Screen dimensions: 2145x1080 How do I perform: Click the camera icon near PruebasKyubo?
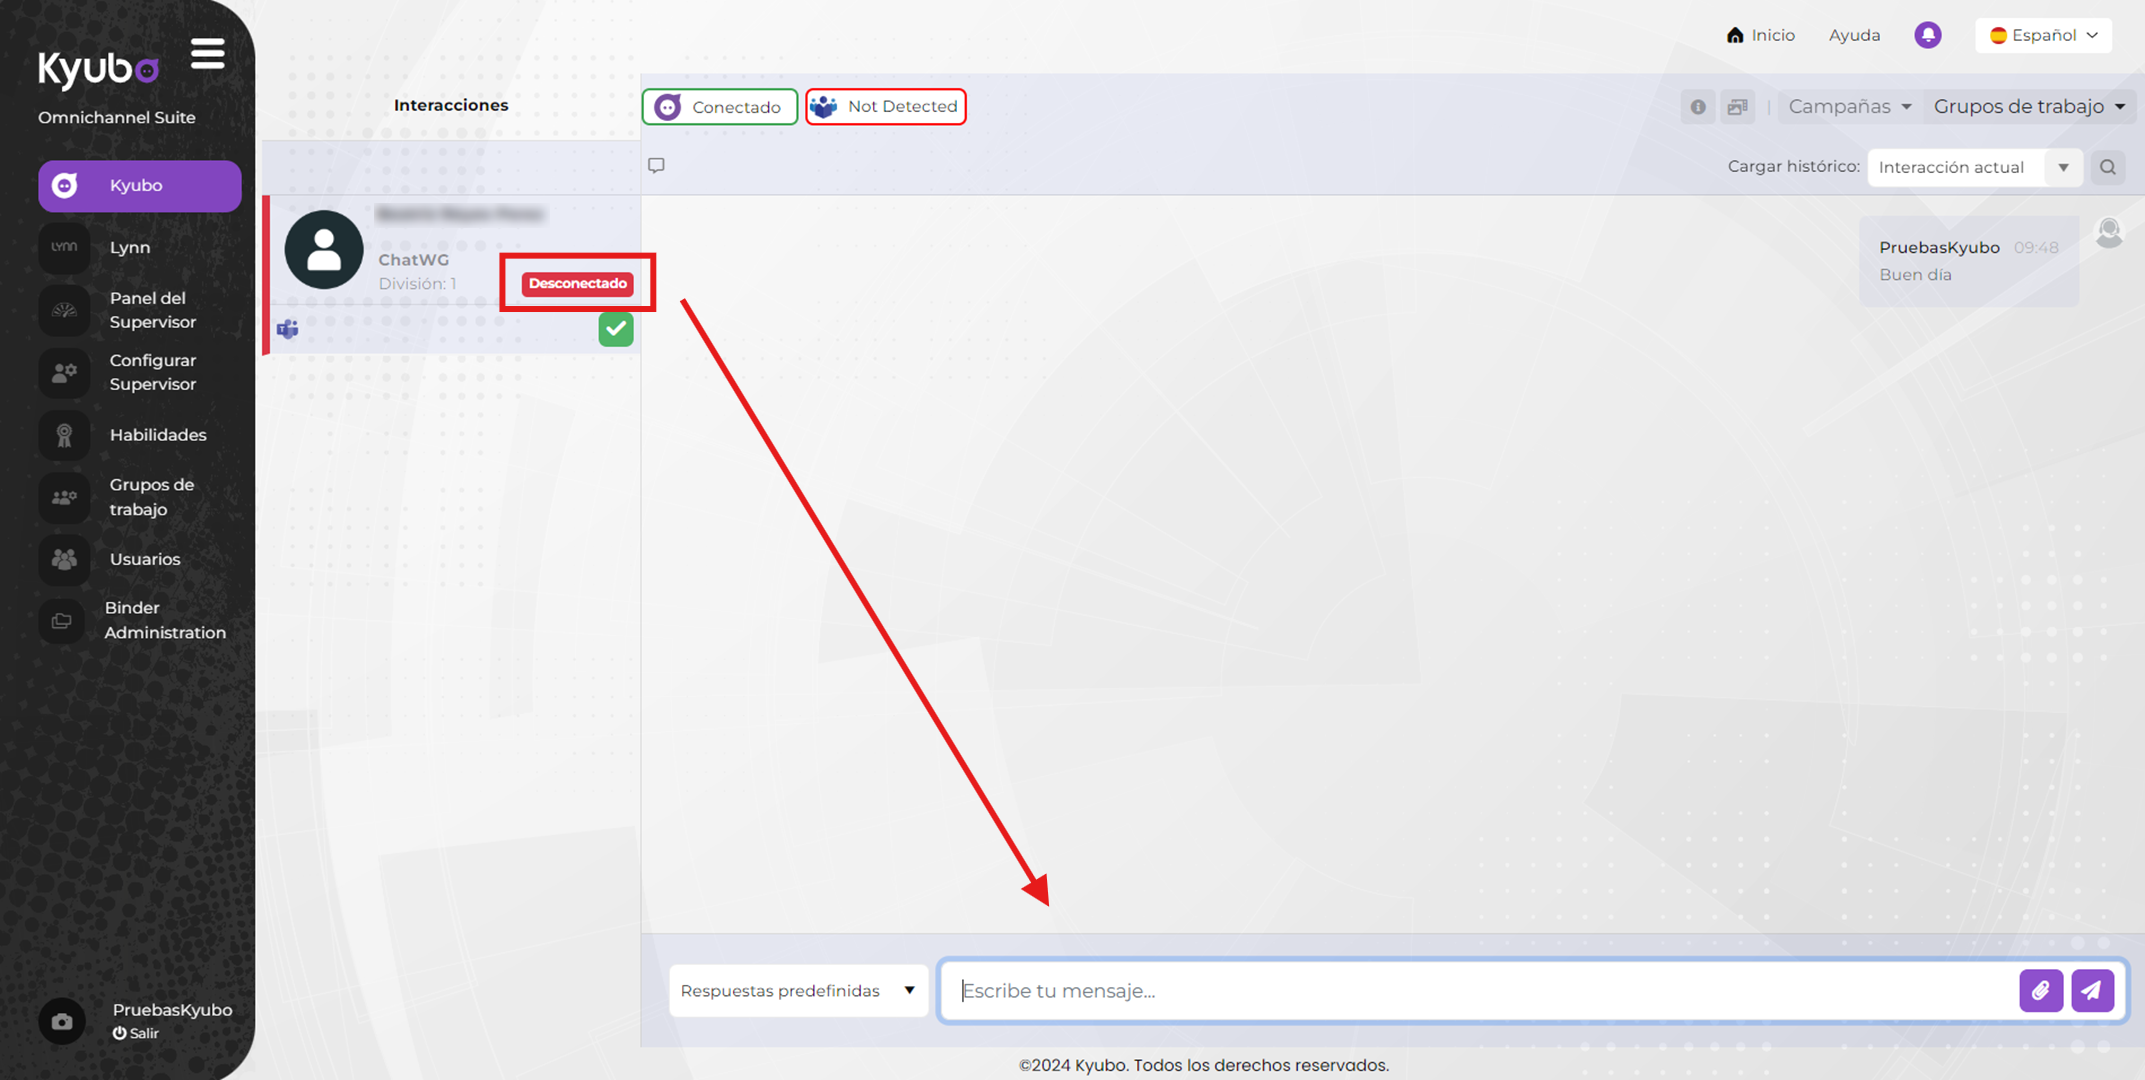(x=62, y=1021)
